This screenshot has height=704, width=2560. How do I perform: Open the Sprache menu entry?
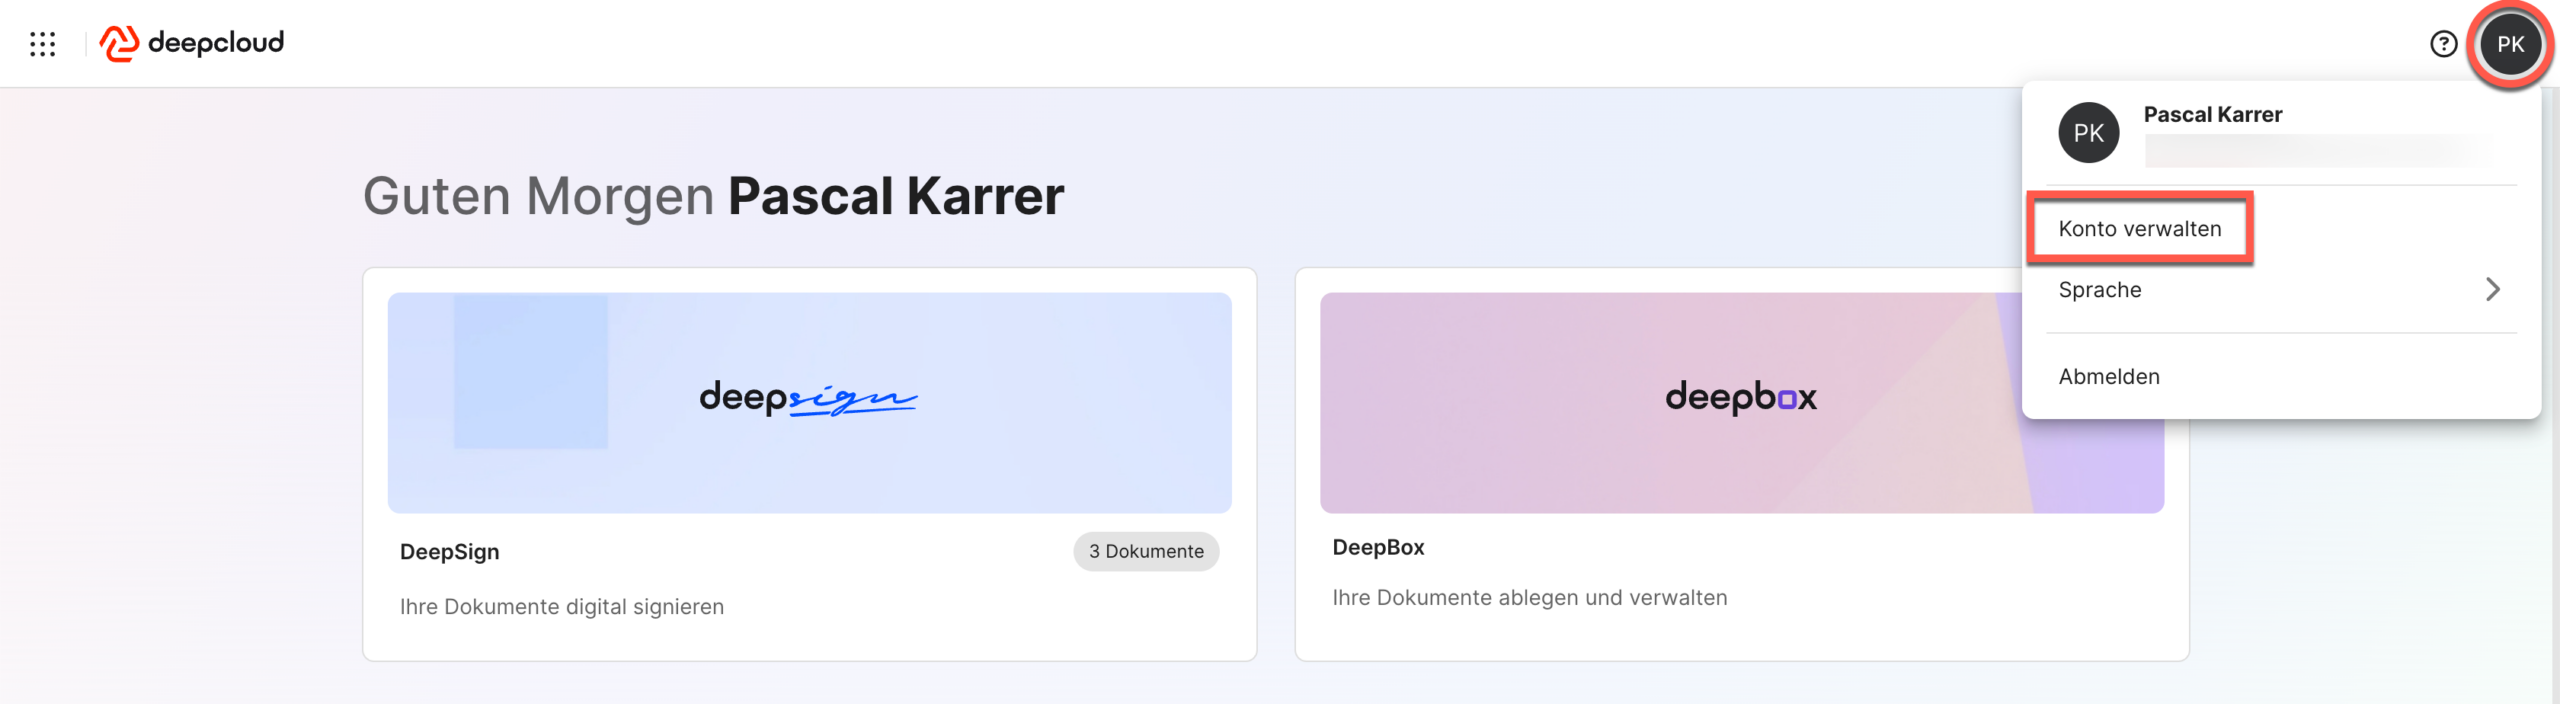(2100, 290)
